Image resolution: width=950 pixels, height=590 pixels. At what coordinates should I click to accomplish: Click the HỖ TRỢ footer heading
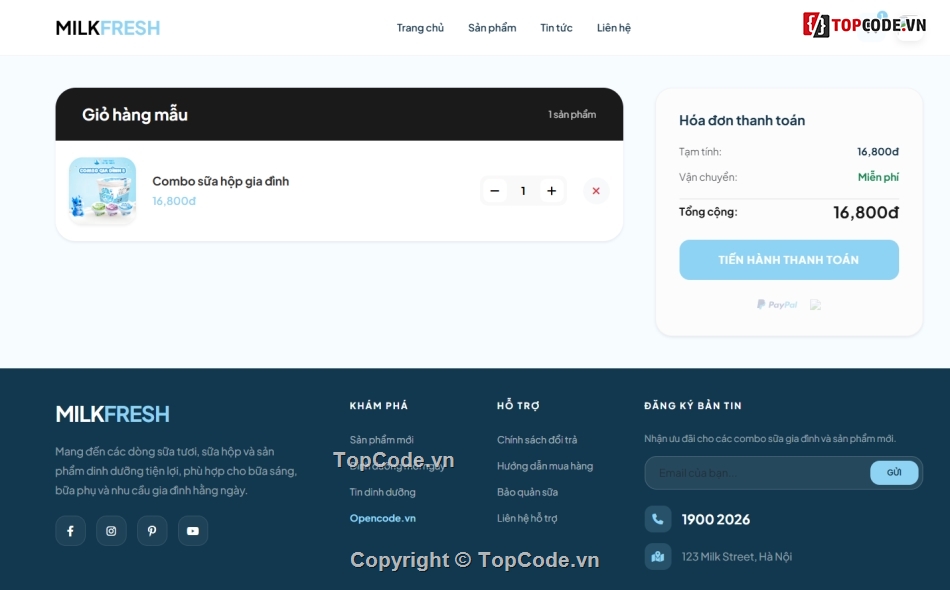518,406
